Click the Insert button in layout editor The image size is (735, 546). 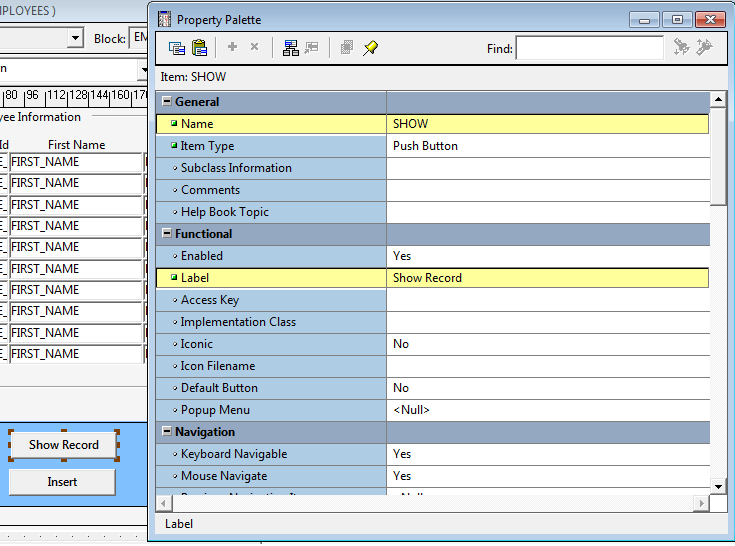tap(62, 482)
